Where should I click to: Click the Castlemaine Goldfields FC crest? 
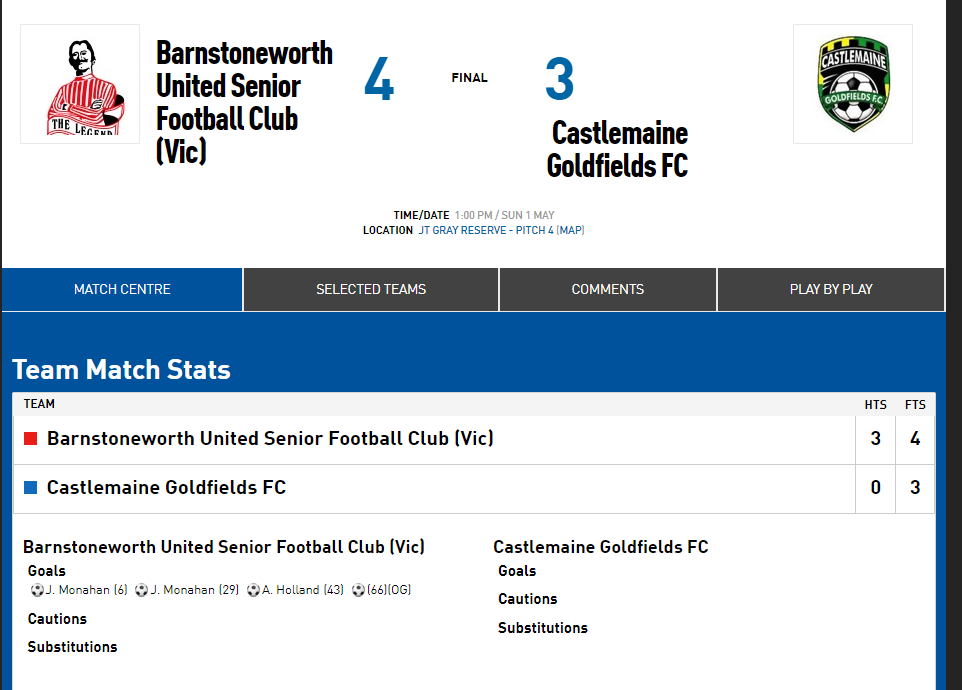[x=853, y=84]
